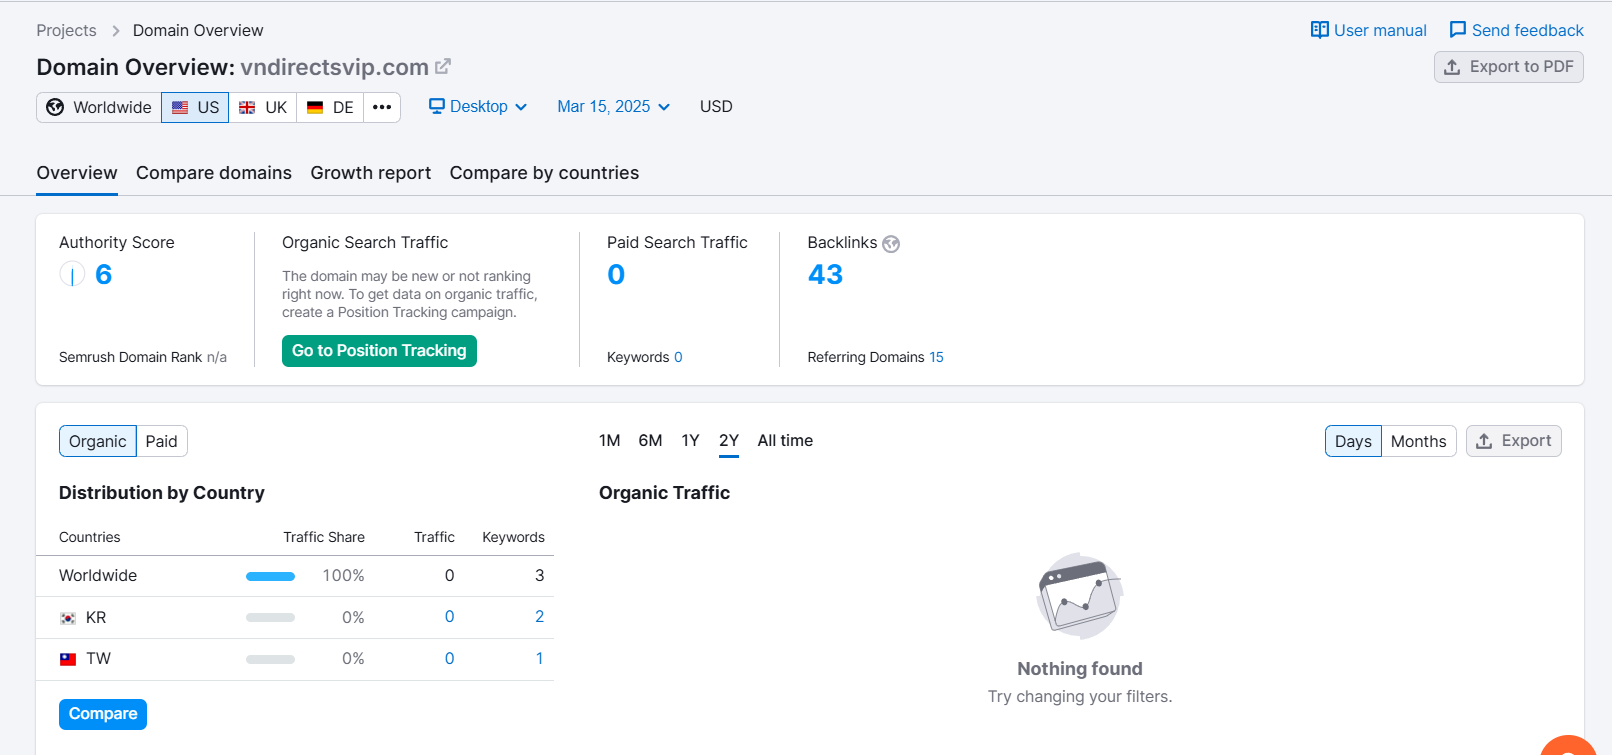Image resolution: width=1612 pixels, height=755 pixels.
Task: Click the Worldwide row label in table
Action: (98, 576)
